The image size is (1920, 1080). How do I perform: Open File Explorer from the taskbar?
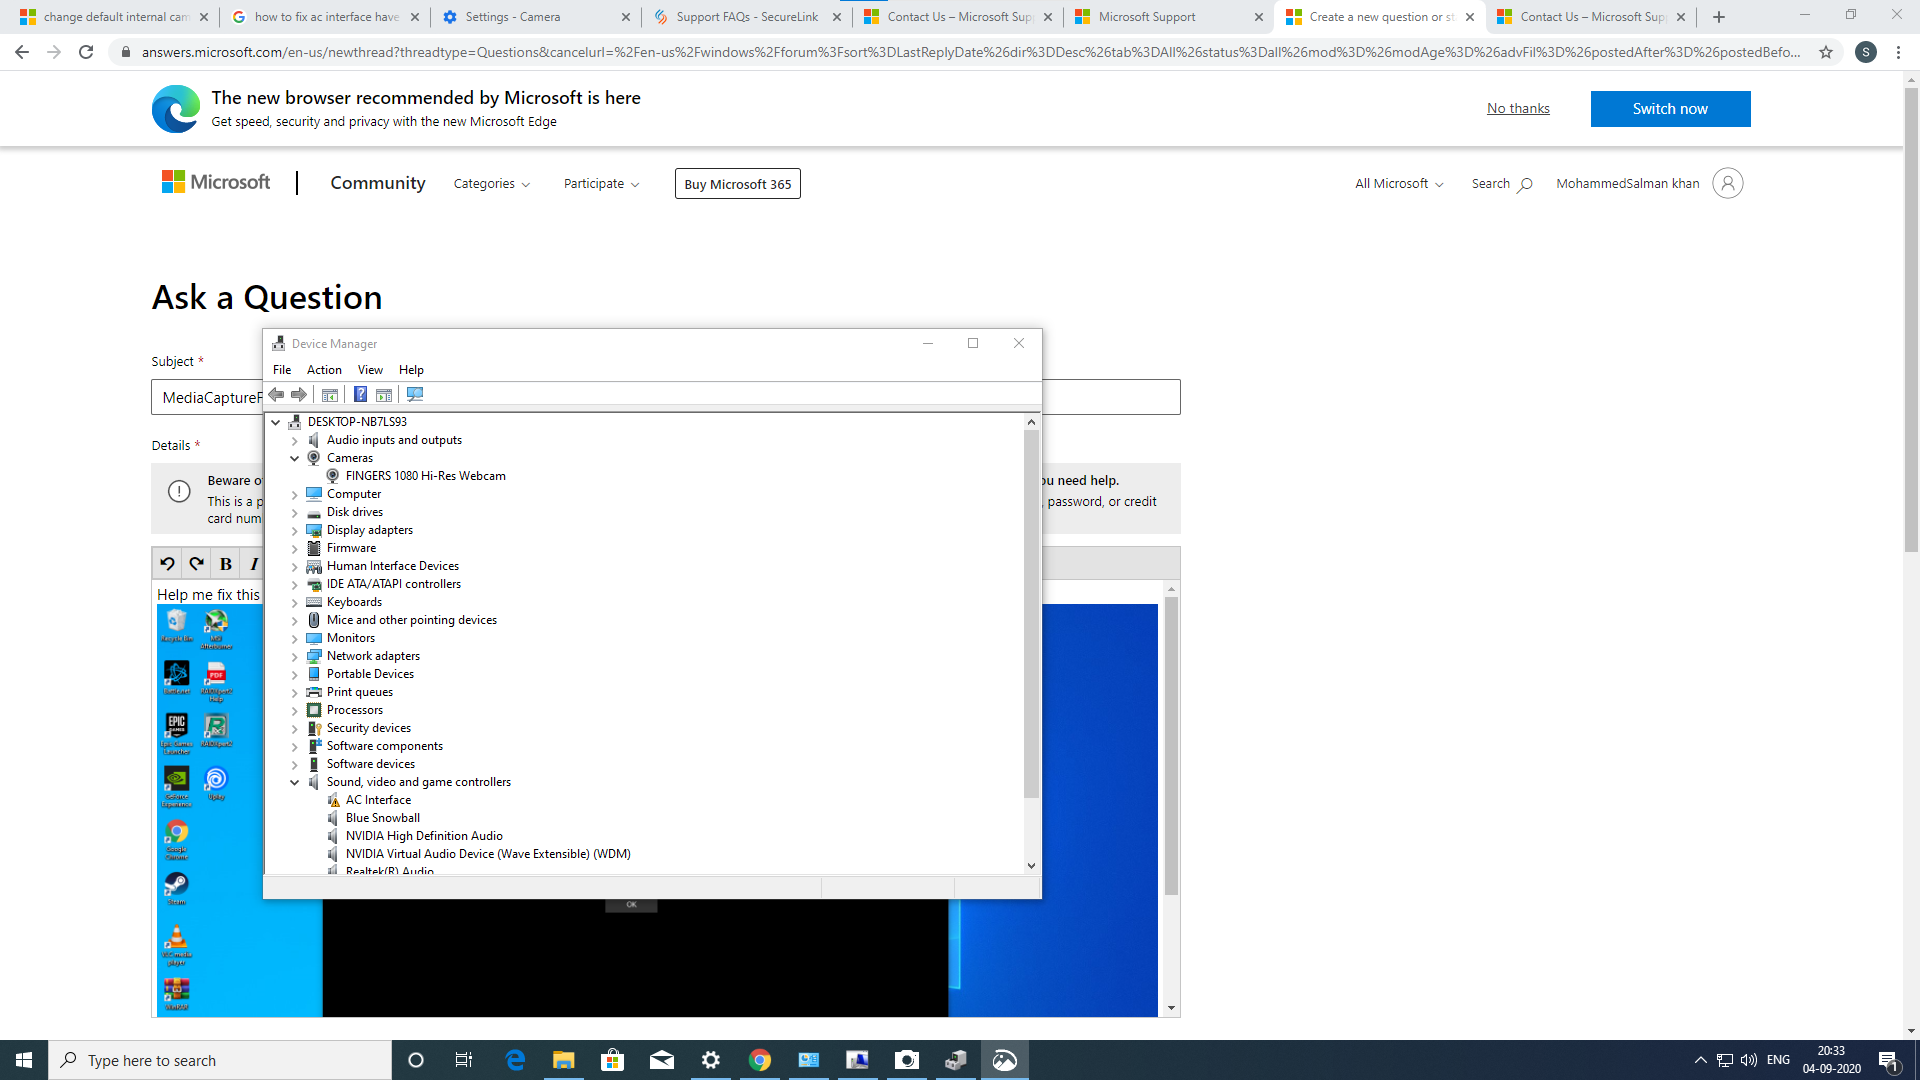(564, 1060)
